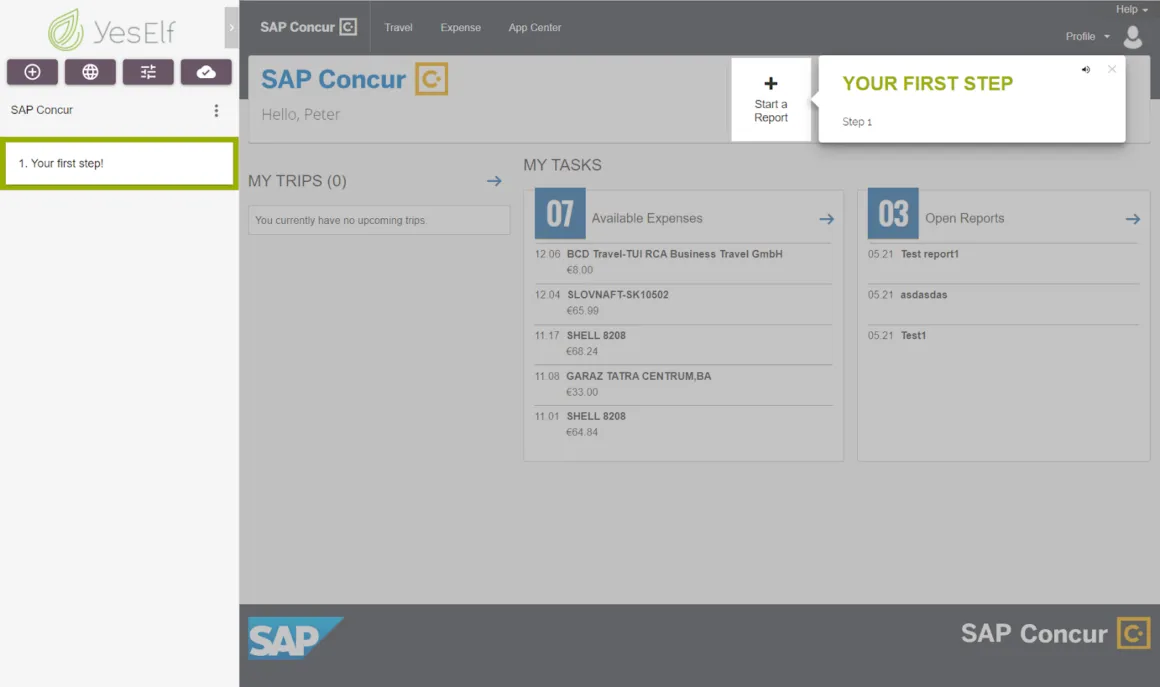Screen dimensions: 1160x687
Task: Click the user avatar icon
Action: 1133,36
